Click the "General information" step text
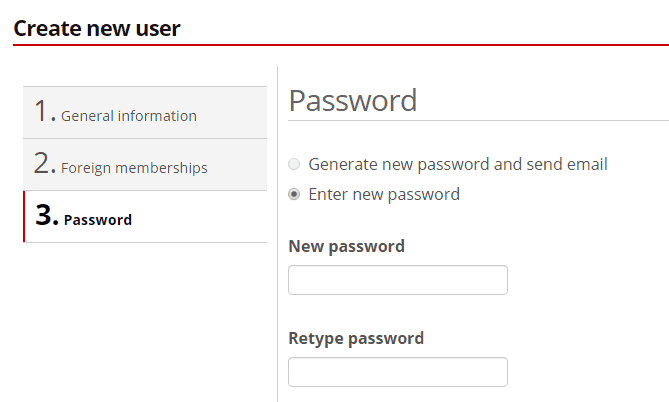This screenshot has height=402, width=669. [129, 116]
